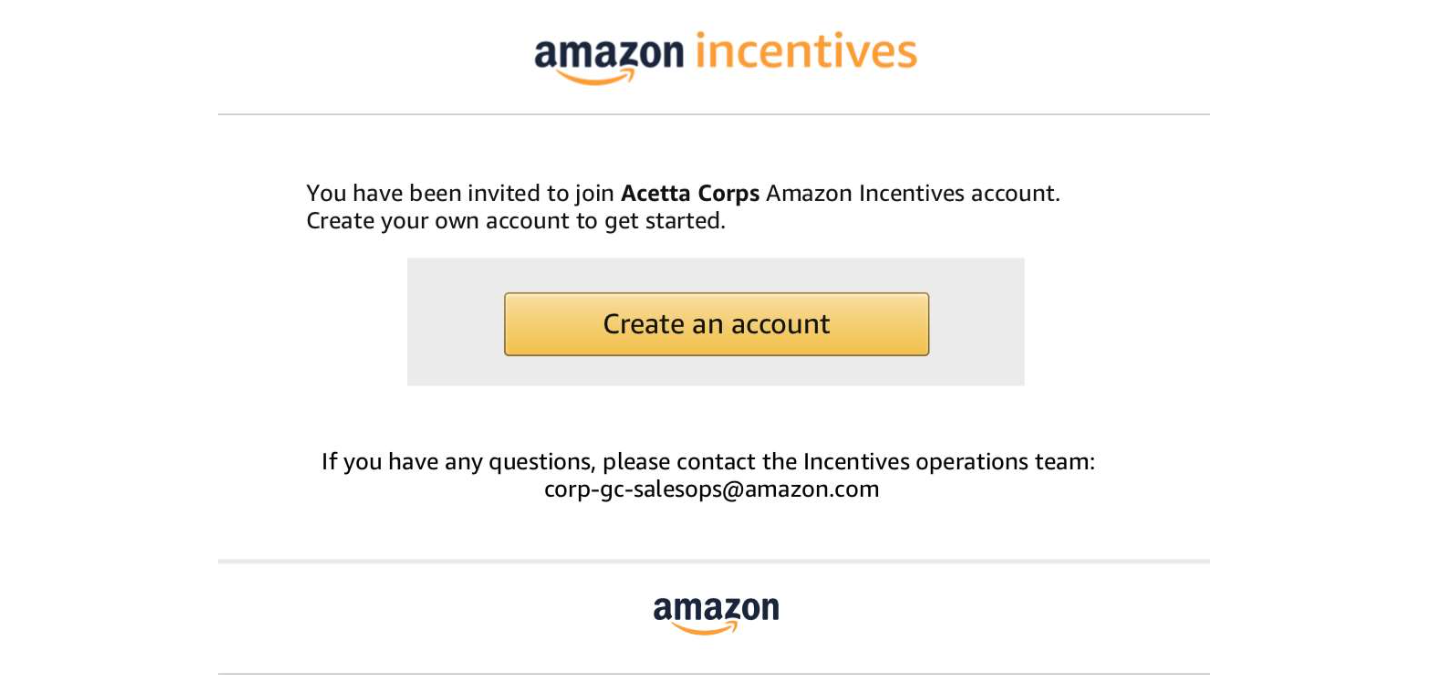
Task: Click the "Incentives operations team:" text
Action: (948, 462)
